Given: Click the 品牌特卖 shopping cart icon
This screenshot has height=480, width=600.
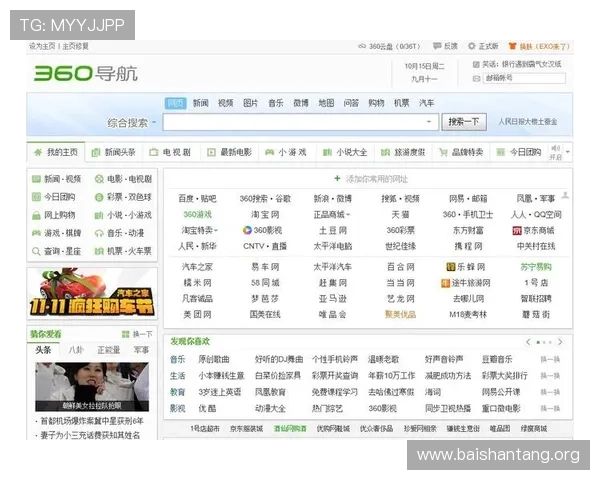Looking at the screenshot, I should point(443,152).
